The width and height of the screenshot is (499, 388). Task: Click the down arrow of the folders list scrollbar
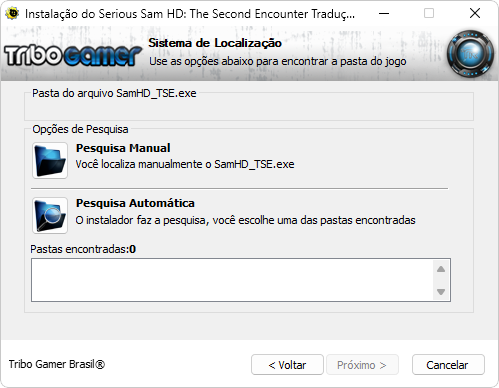[x=441, y=292]
